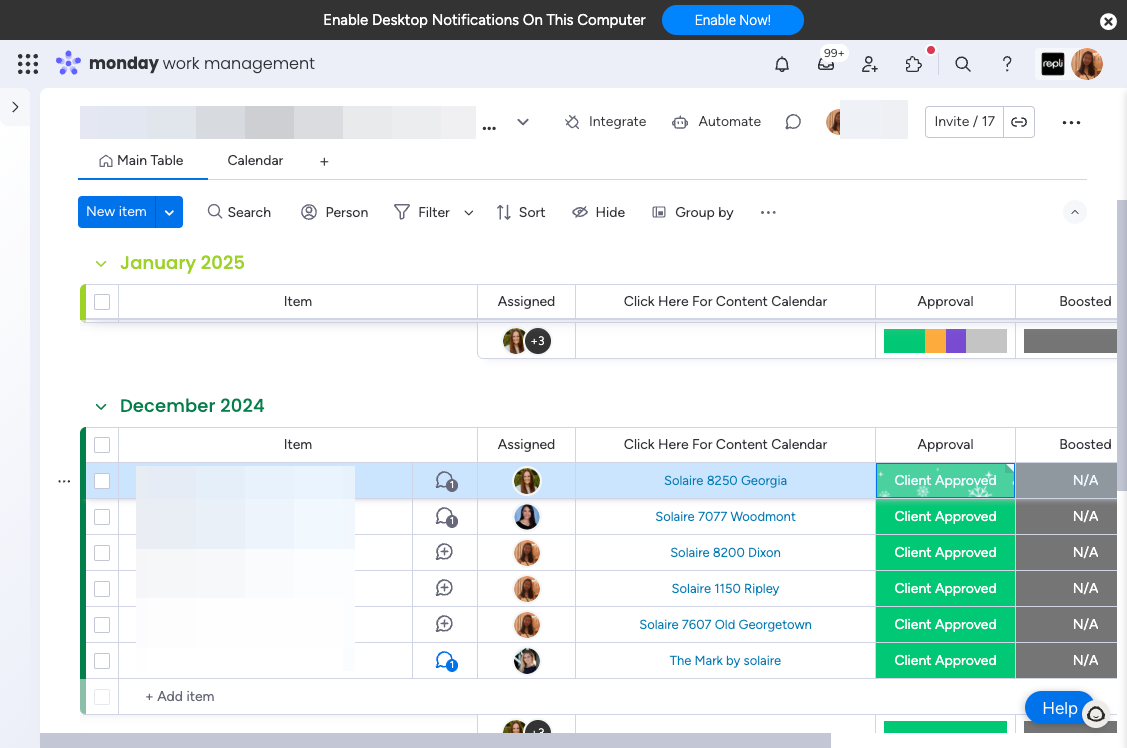The image size is (1127, 748).
Task: Open the user profile avatar in top bar
Action: pos(1087,64)
